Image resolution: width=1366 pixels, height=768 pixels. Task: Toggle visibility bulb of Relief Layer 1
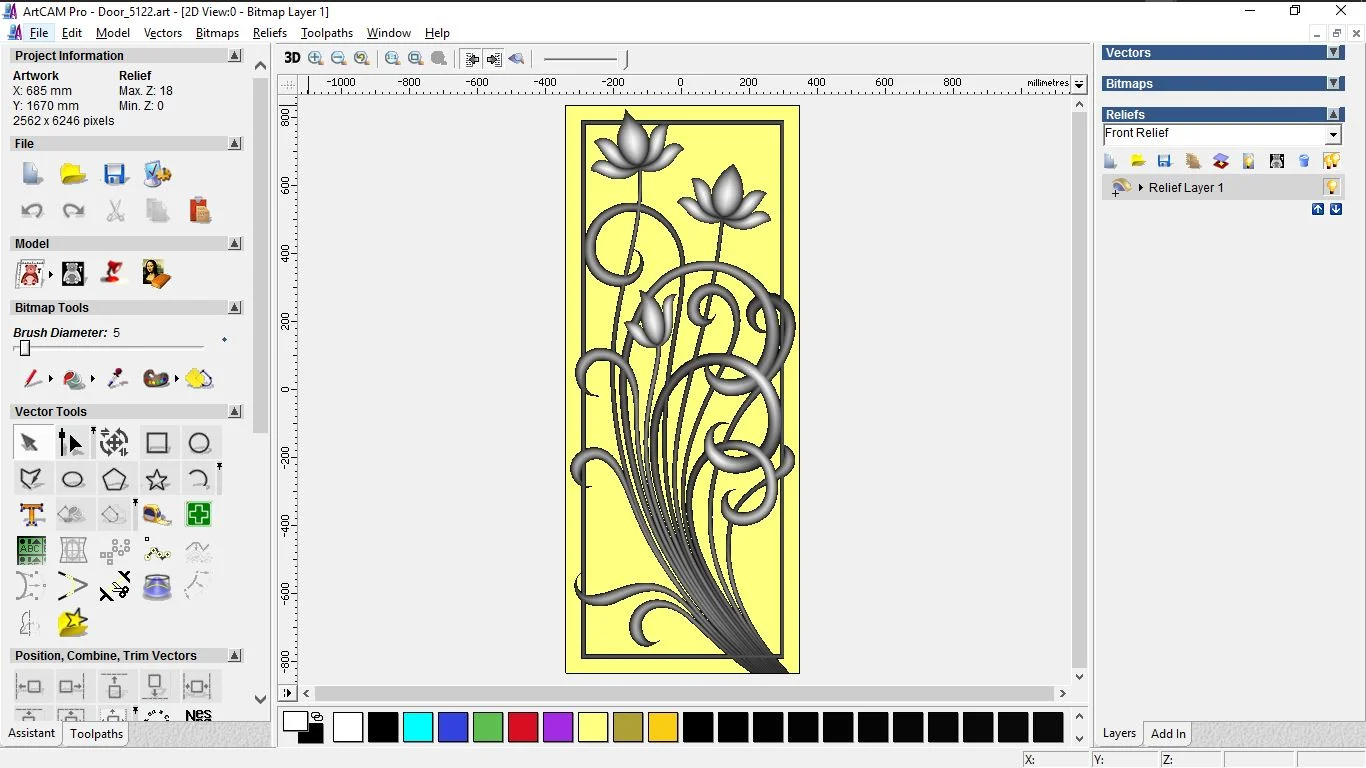pyautogui.click(x=1331, y=187)
